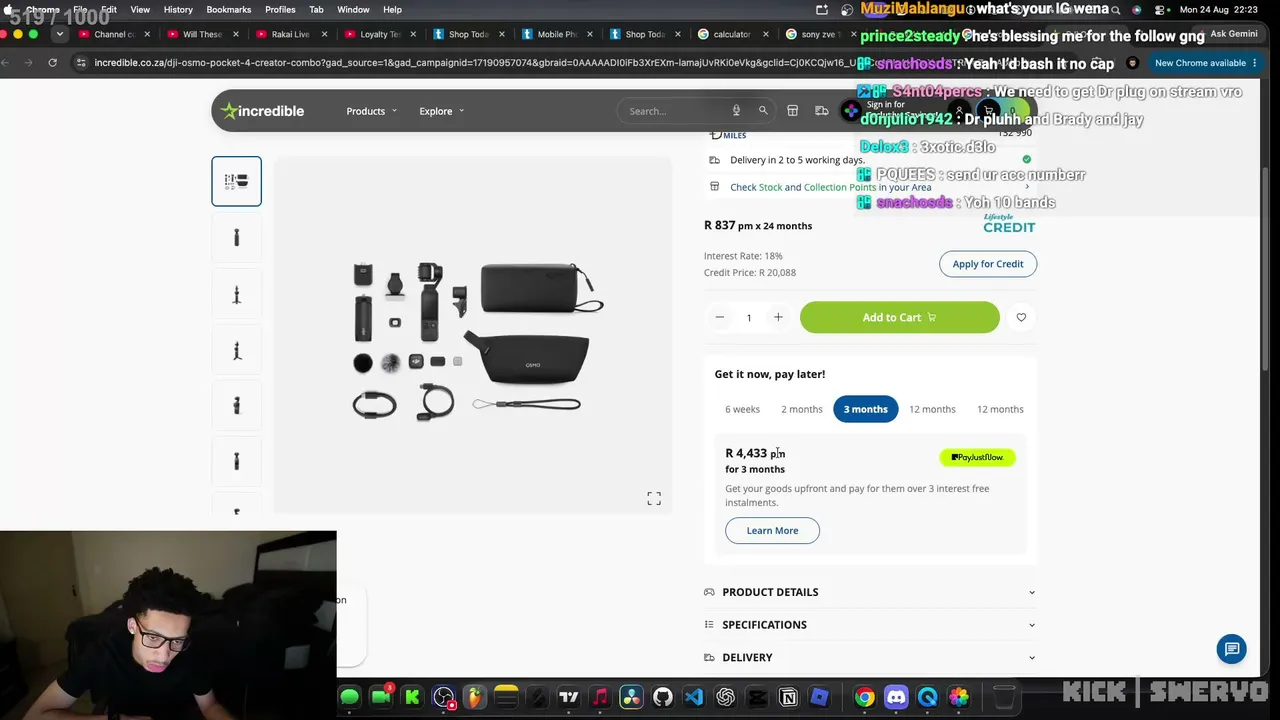The image size is (1280, 720).
Task: Select the 6 weeks payment plan
Action: (743, 409)
